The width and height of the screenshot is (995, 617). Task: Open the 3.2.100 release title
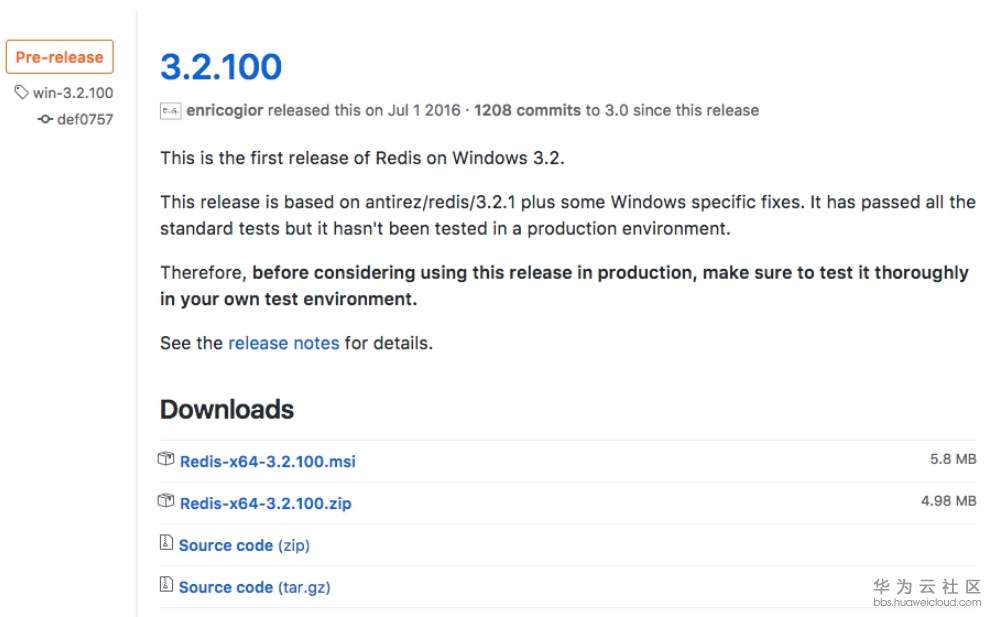(x=221, y=67)
